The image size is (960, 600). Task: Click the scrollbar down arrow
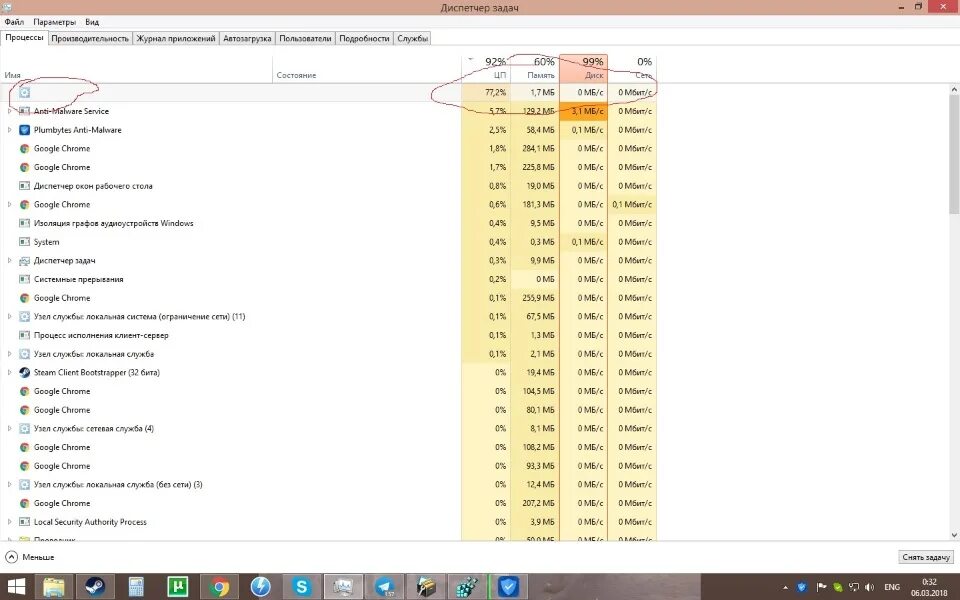954,534
